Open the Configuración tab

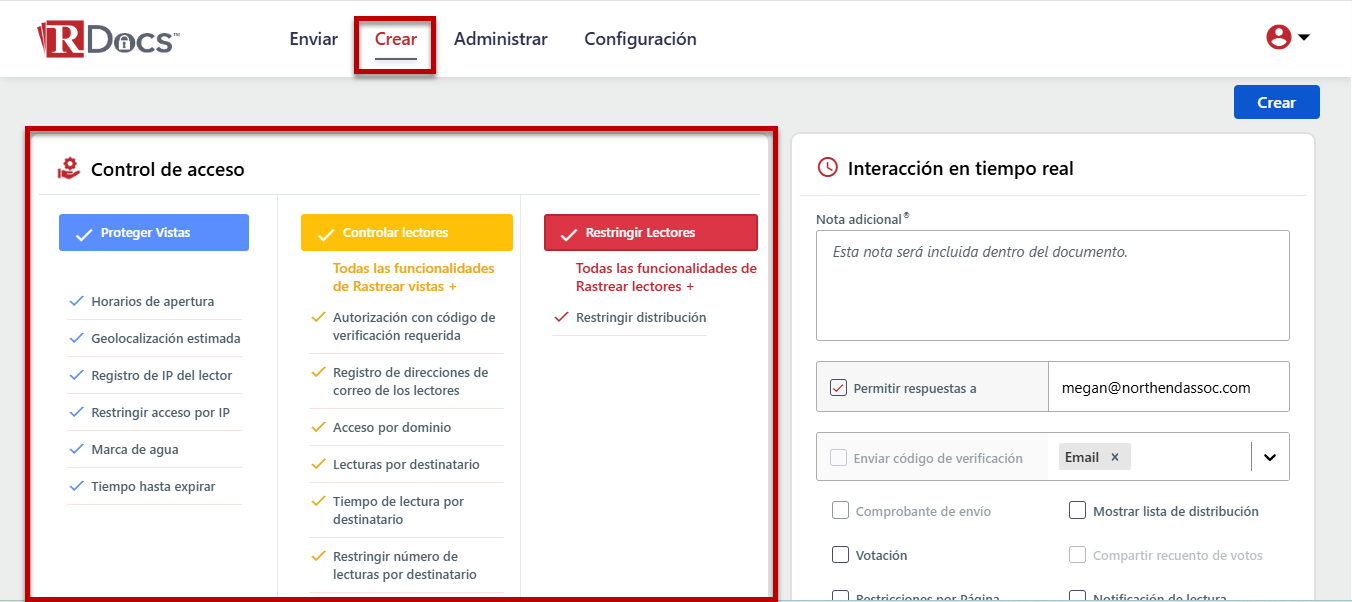(640, 38)
